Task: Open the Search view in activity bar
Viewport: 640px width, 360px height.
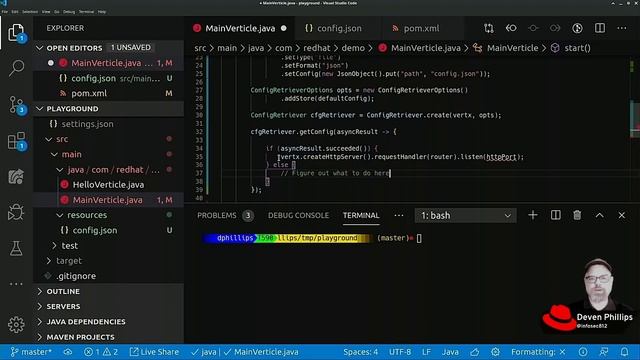Action: click(16, 68)
